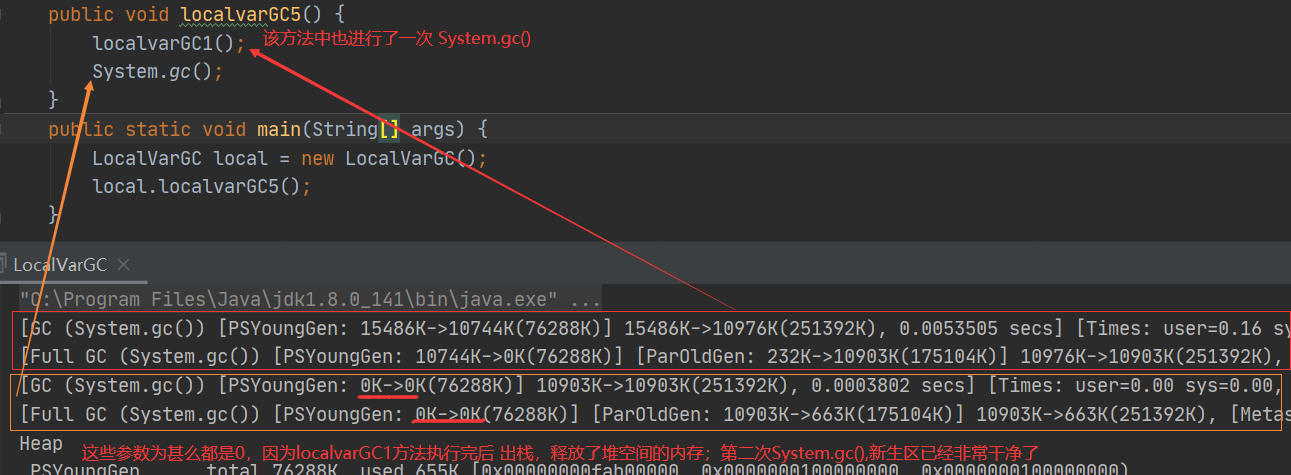Click the Heap line in console output
Viewport: 1291px width, 475px height.
coord(41,443)
